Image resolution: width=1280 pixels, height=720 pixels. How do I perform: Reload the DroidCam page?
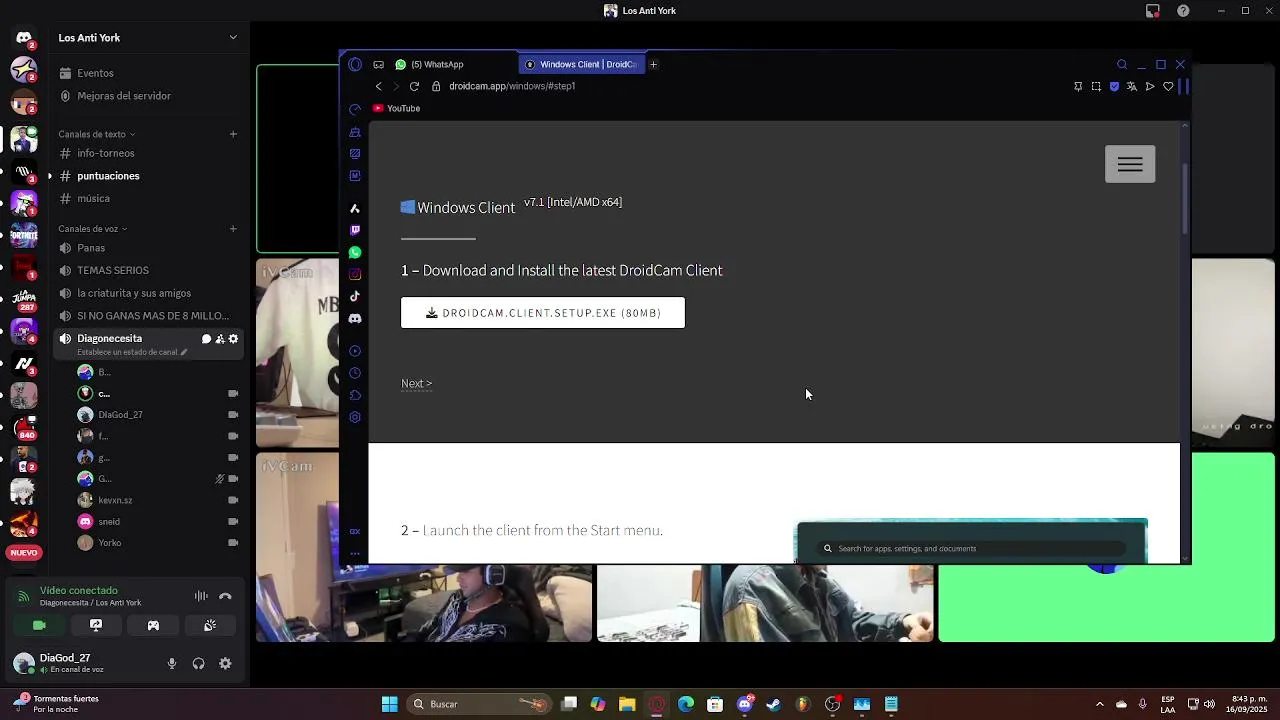pos(414,86)
